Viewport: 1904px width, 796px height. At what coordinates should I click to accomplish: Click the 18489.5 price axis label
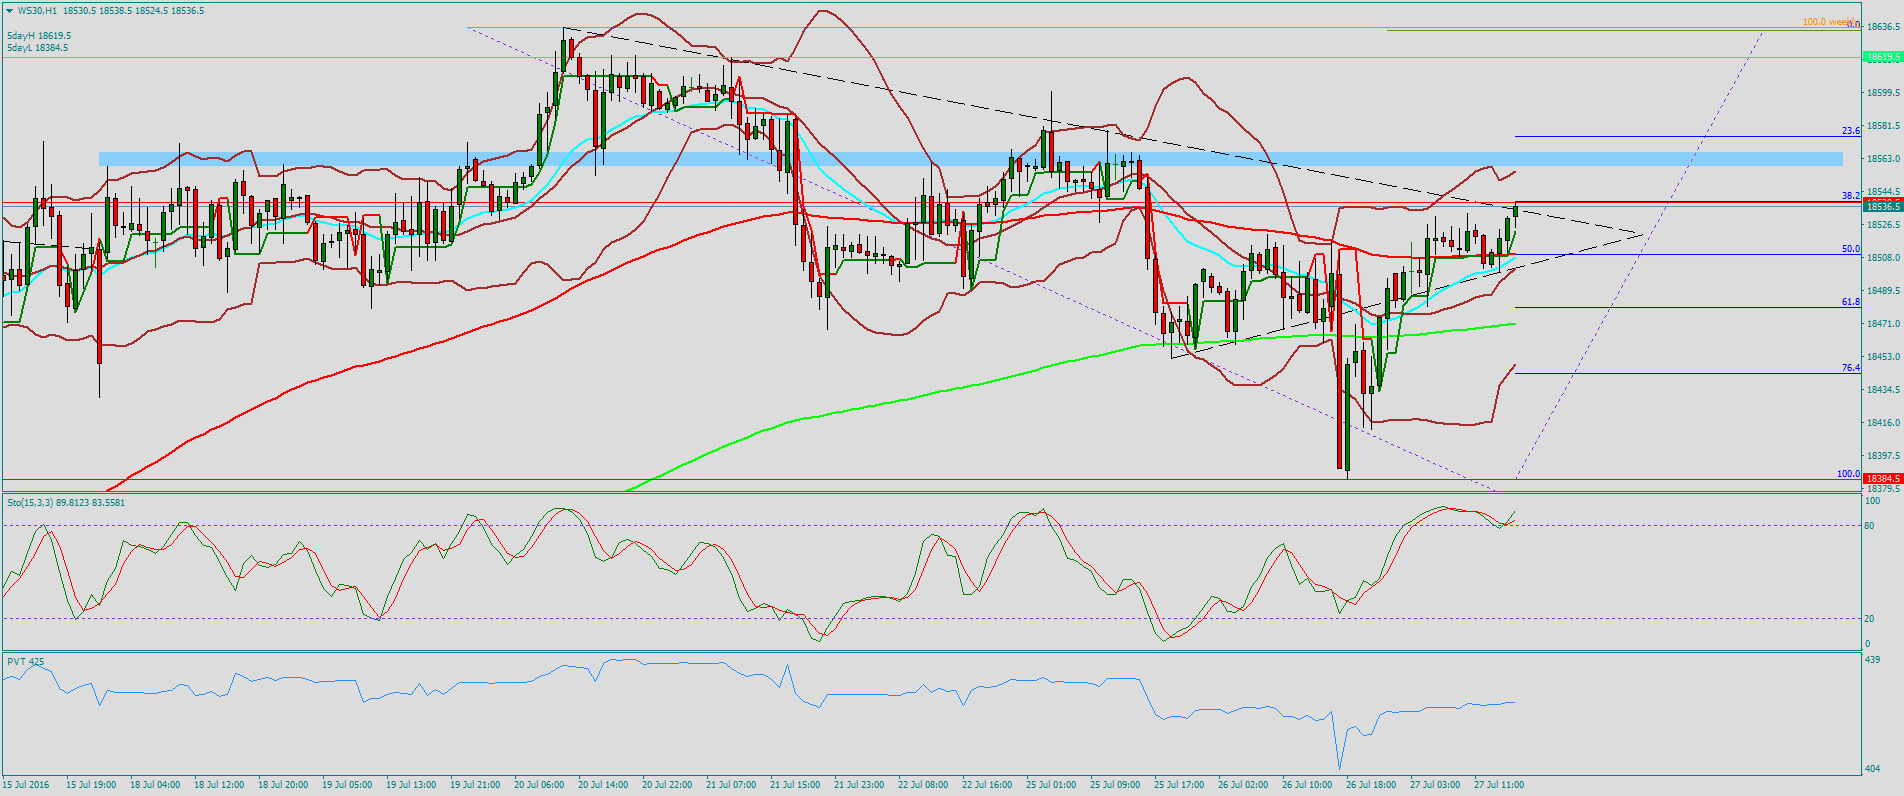(1882, 291)
